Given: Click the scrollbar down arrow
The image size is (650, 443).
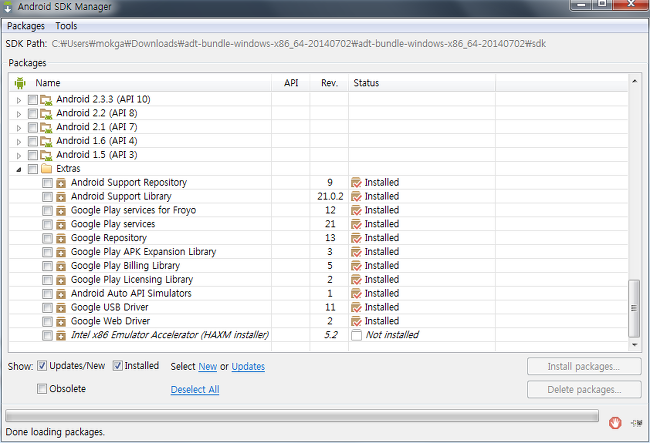Looking at the screenshot, I should (634, 345).
